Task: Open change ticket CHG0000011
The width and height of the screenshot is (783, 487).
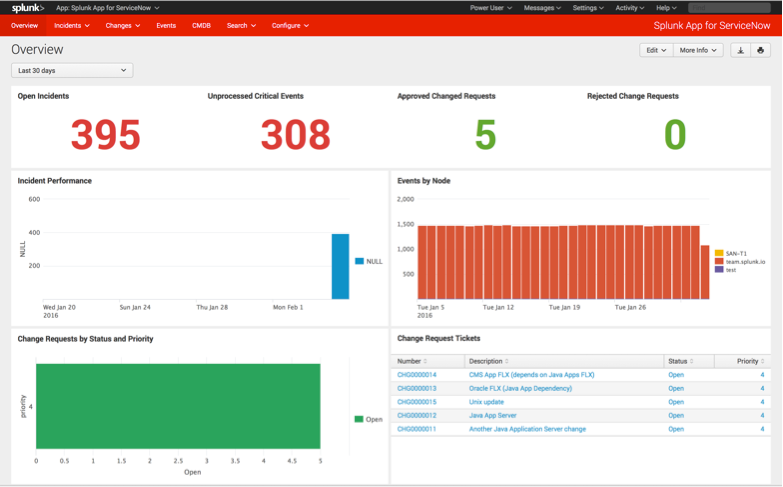Action: (416, 429)
